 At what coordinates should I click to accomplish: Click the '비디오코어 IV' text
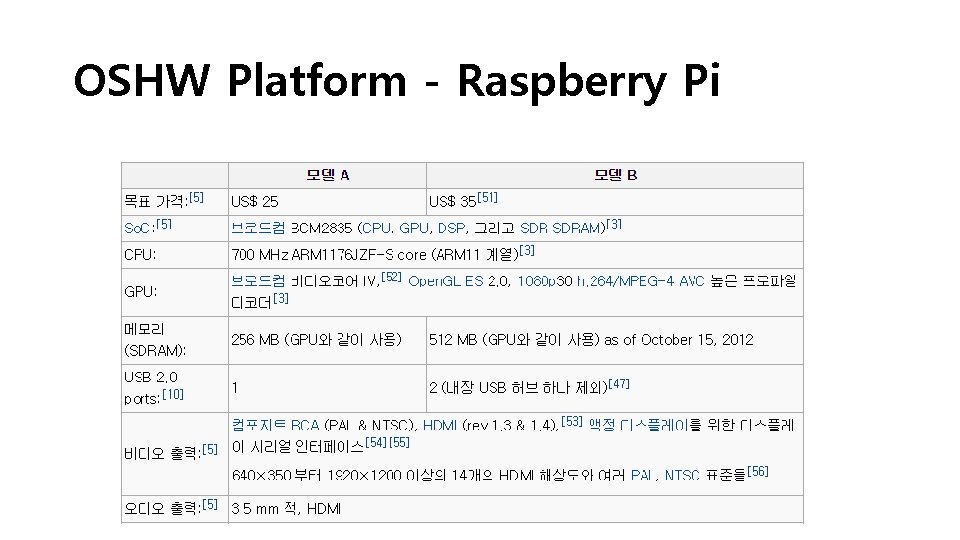coord(335,281)
